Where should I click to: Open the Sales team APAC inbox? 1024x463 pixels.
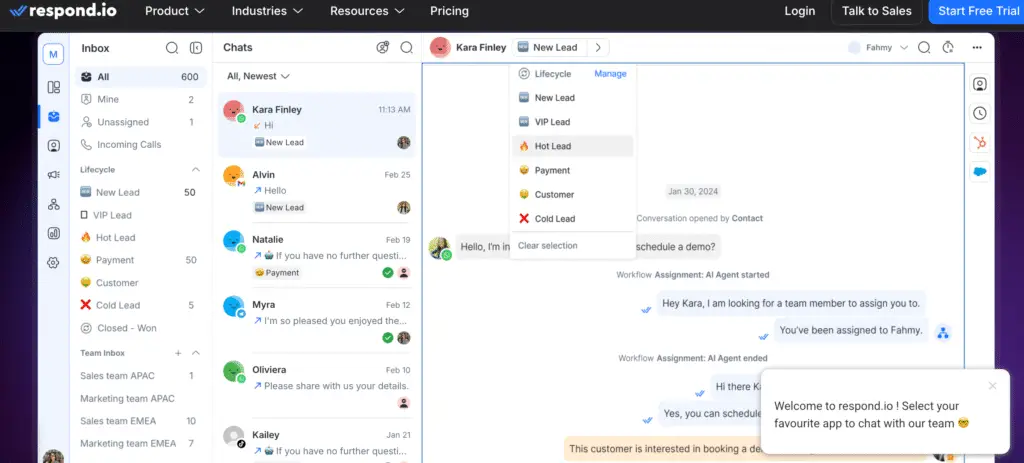[x=140, y=375]
